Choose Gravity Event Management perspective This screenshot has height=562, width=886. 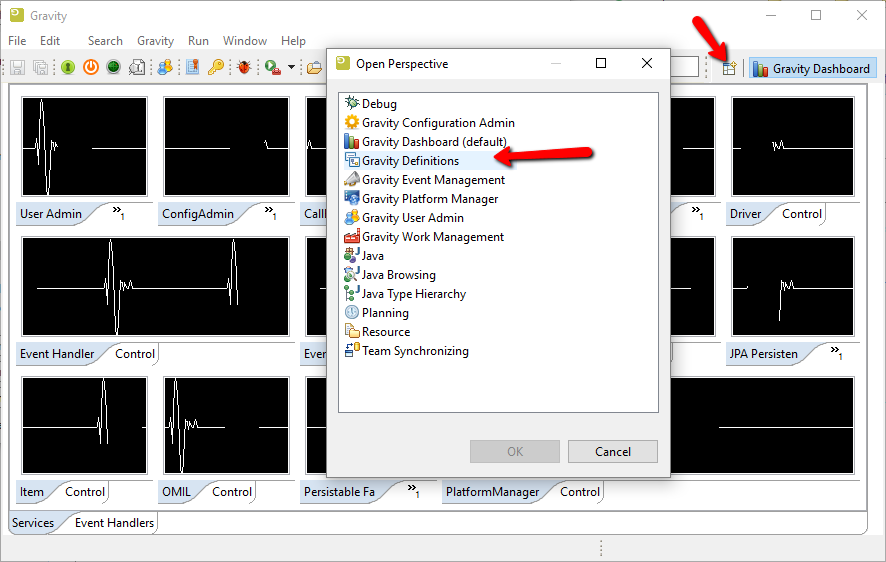433,180
